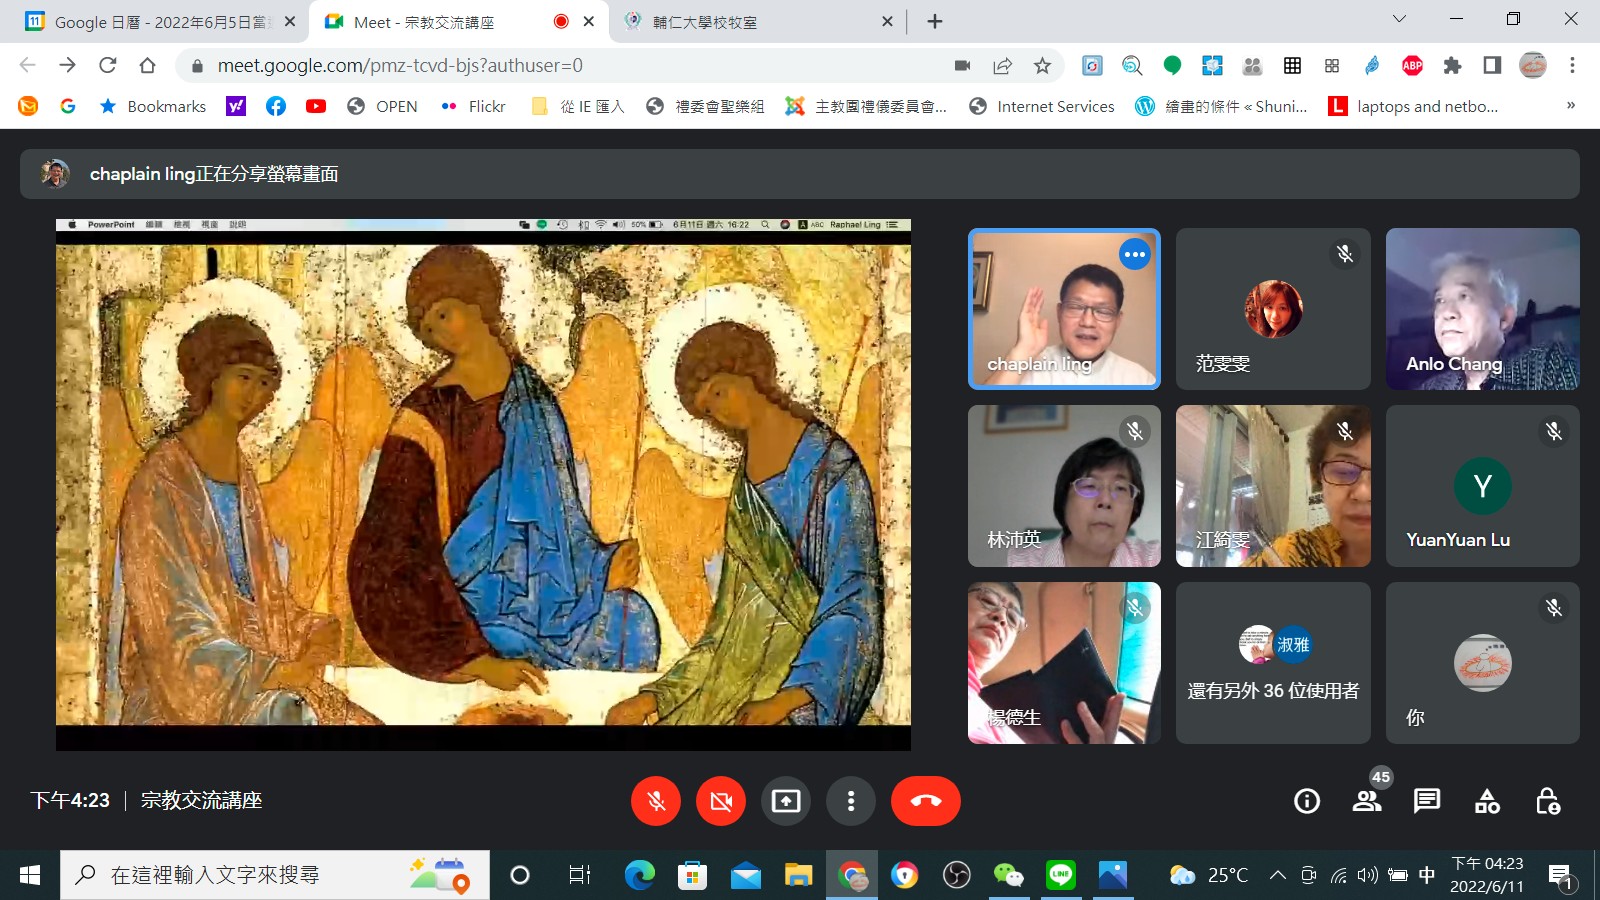
Task: Click the 還有另外 36 位使用者 tile
Action: tap(1273, 663)
